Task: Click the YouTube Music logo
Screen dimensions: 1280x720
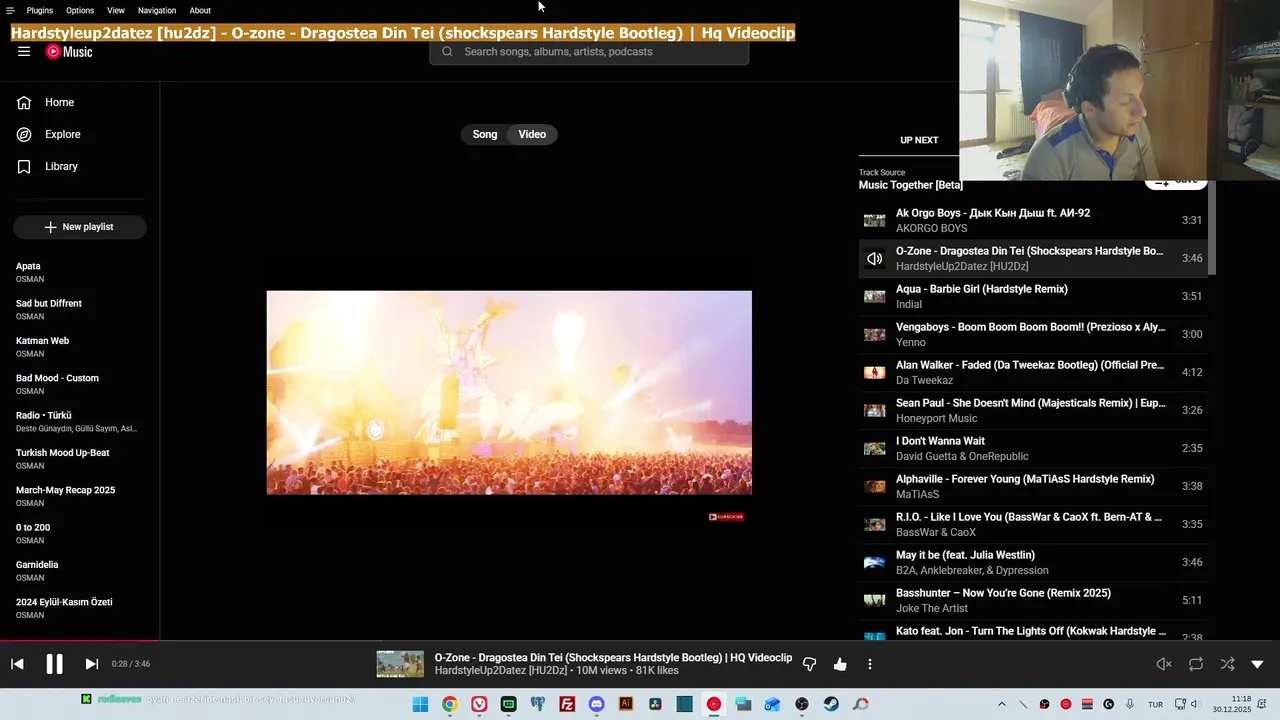Action: [x=69, y=52]
